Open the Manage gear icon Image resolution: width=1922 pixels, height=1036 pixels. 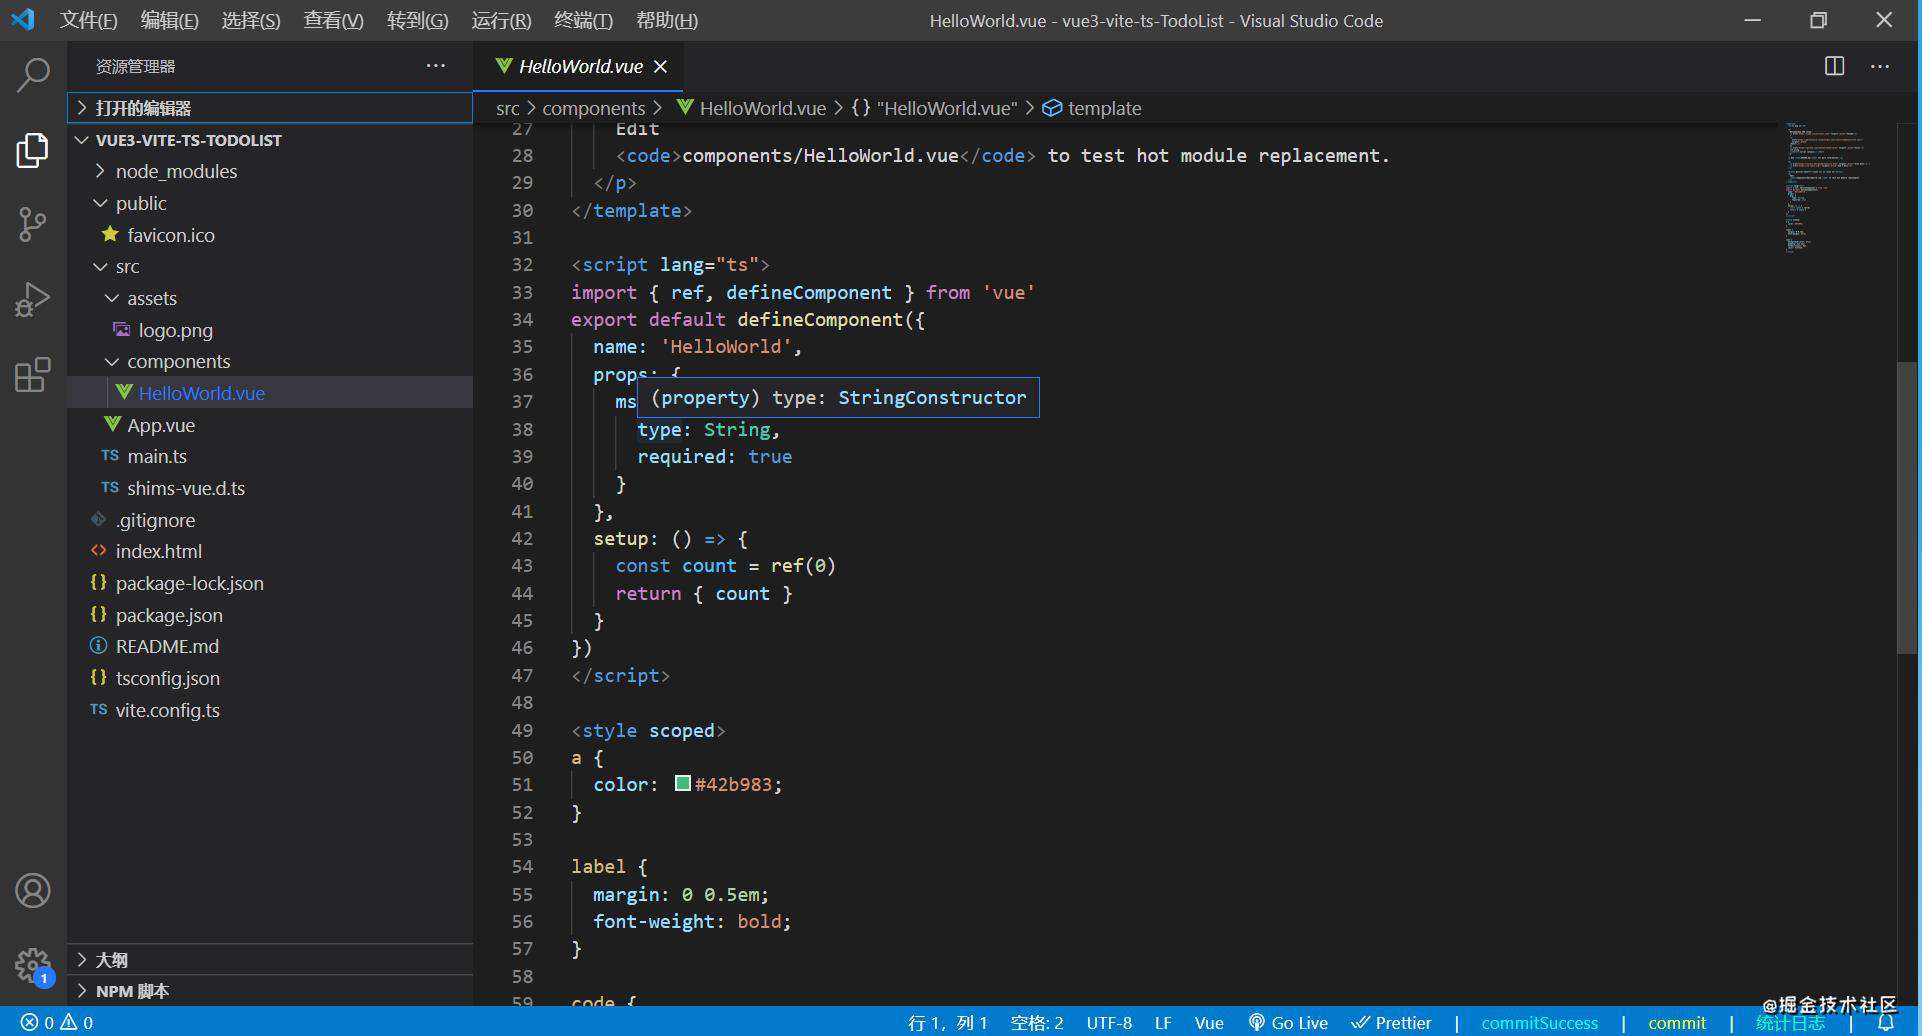[x=33, y=965]
